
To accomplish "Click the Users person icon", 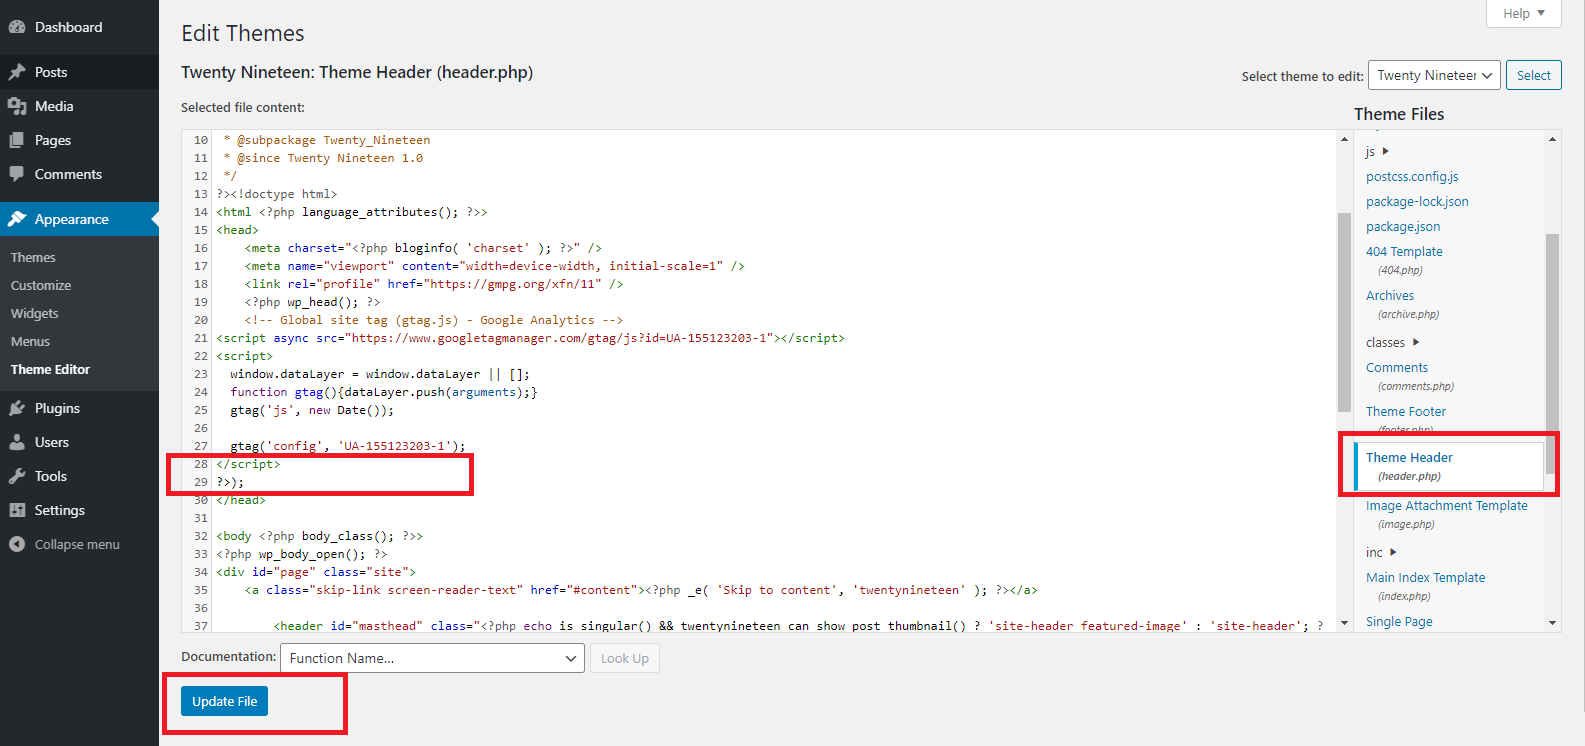I will point(17,442).
